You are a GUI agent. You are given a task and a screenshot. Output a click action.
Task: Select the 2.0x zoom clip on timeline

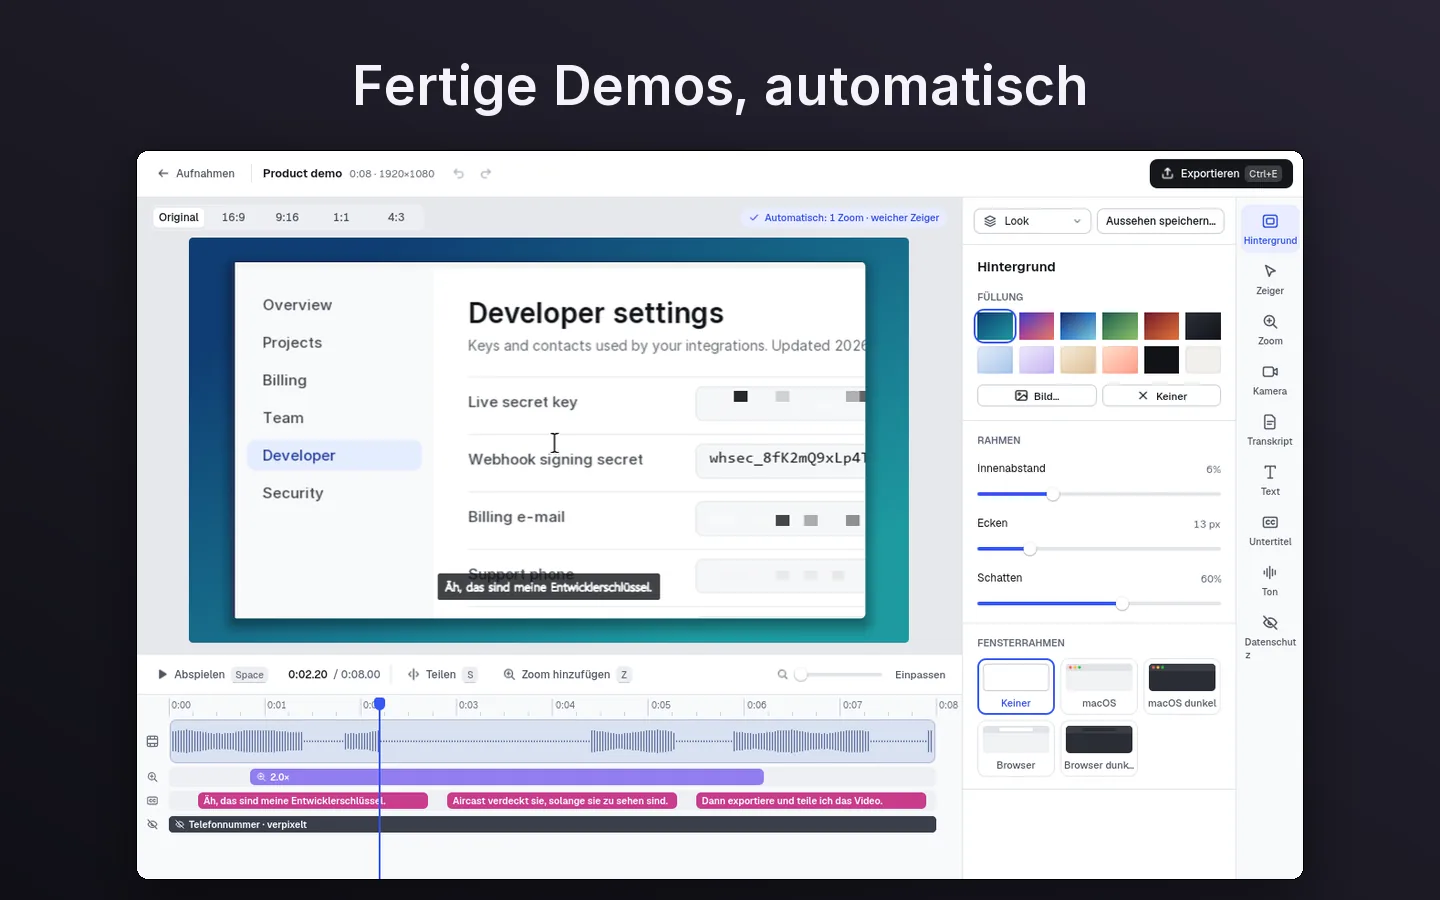(507, 777)
